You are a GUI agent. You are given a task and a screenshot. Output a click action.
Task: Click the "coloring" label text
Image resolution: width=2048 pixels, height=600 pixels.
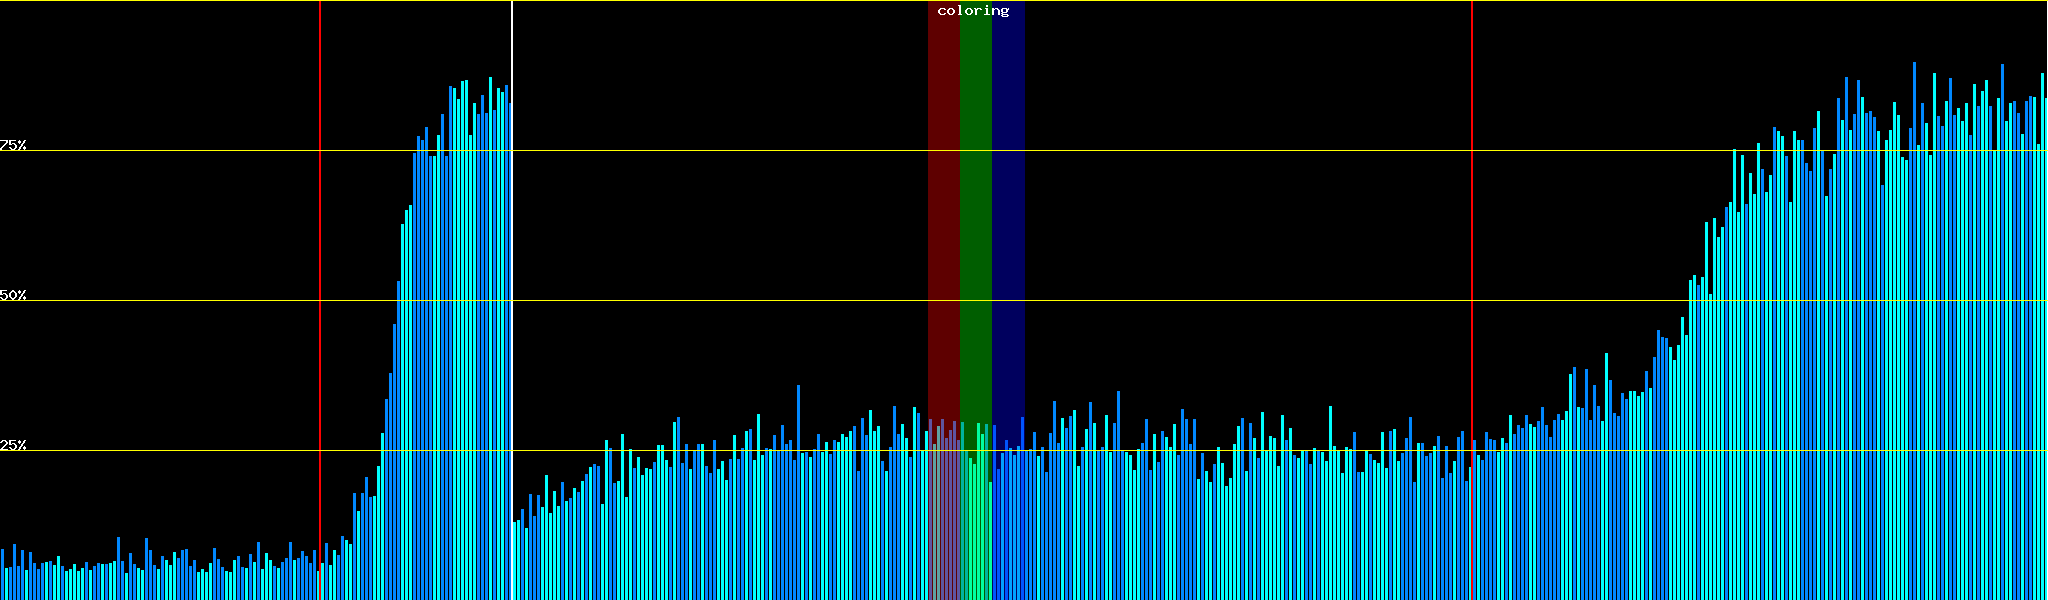tap(973, 11)
